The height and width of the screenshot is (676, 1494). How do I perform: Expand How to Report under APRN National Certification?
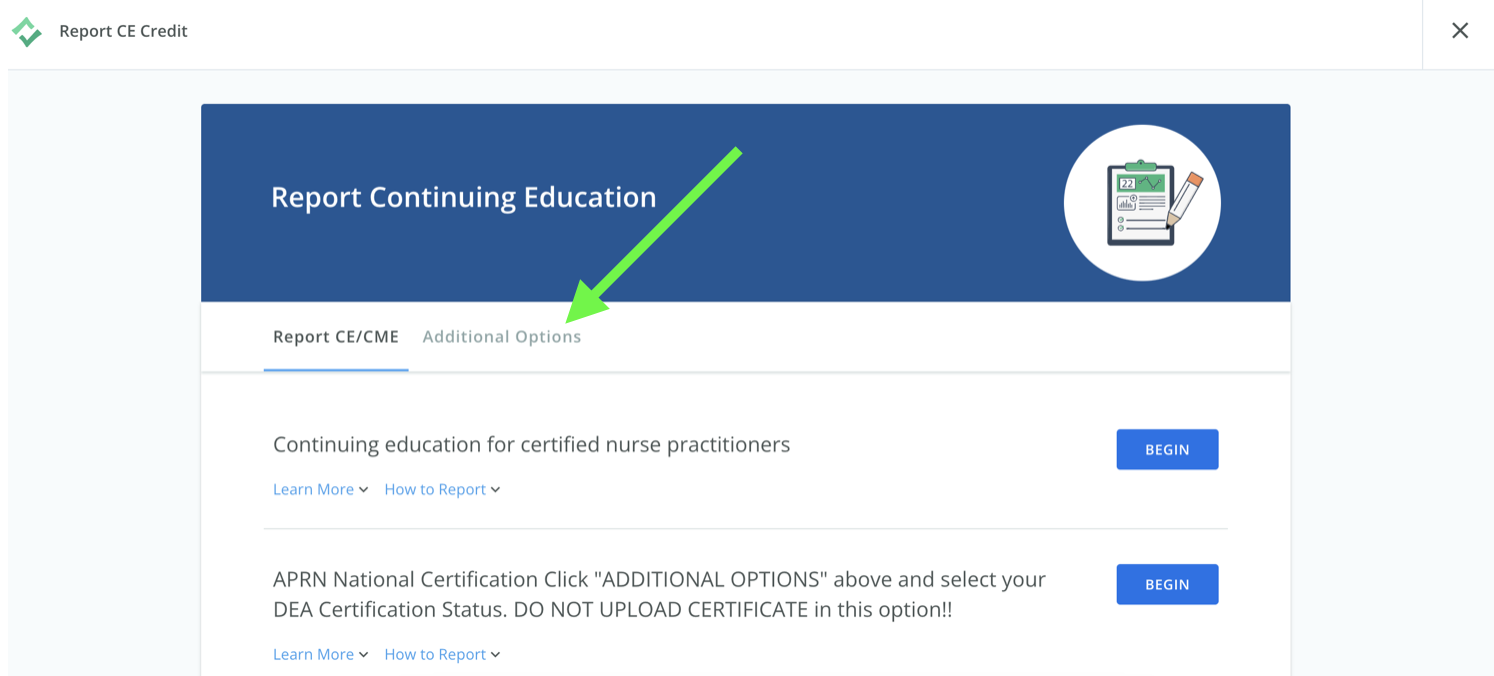pos(442,654)
